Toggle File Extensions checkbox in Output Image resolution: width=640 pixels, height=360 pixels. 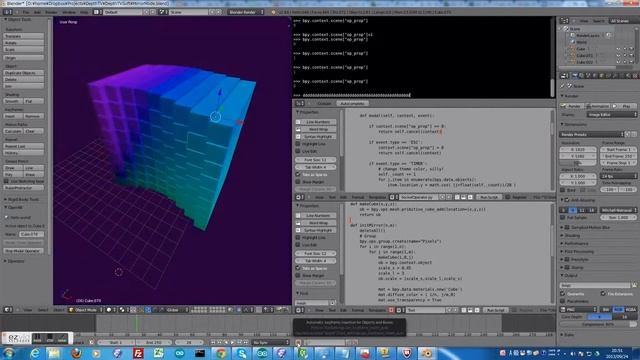coord(603,294)
